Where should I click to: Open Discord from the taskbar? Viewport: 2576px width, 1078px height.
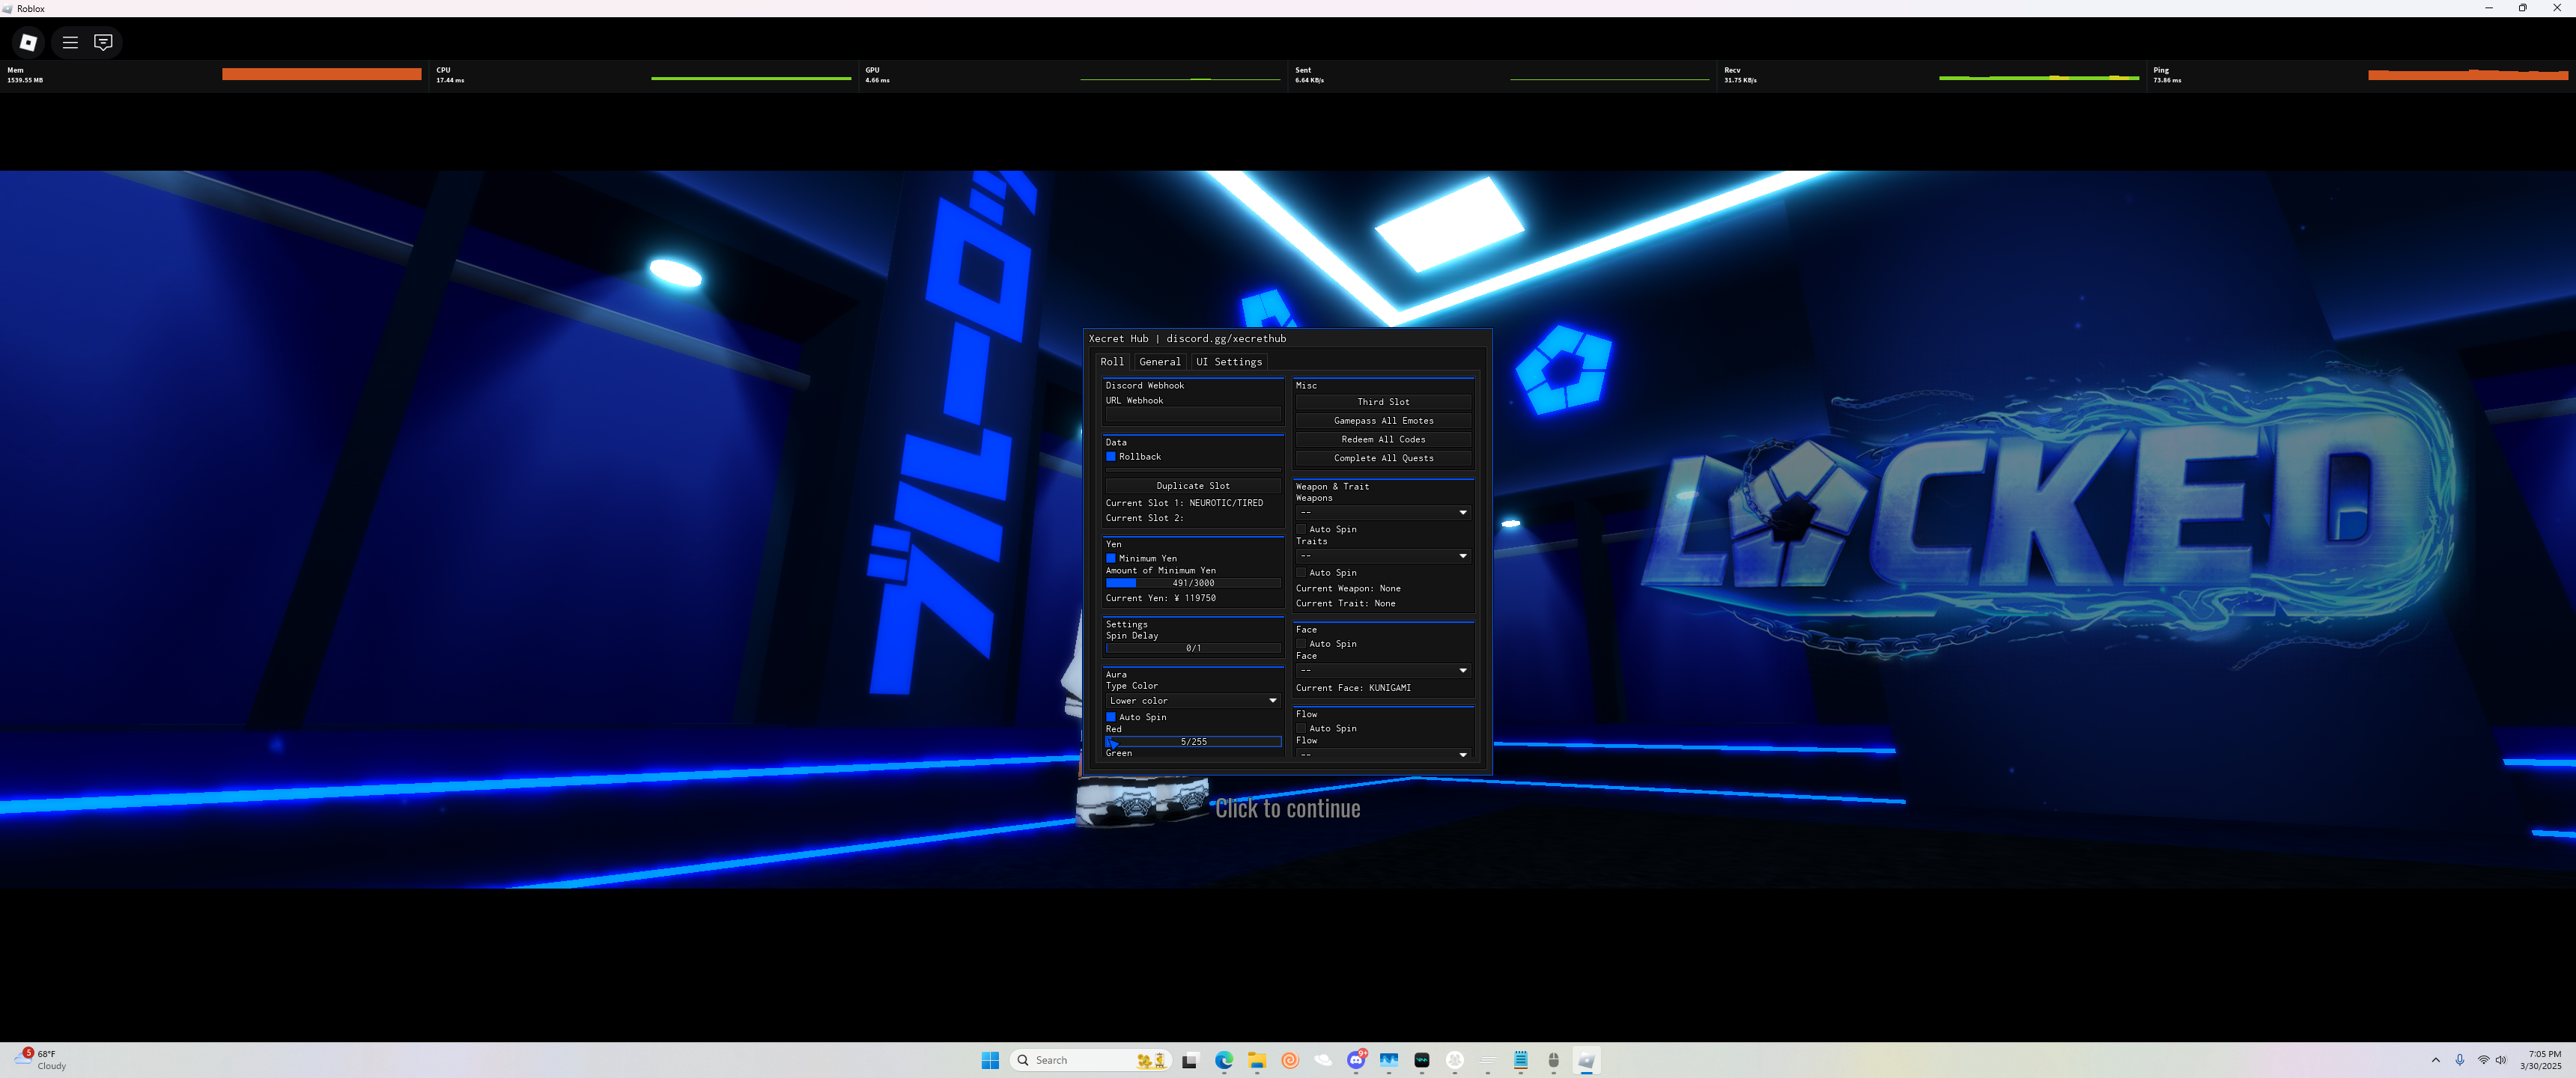(1356, 1060)
